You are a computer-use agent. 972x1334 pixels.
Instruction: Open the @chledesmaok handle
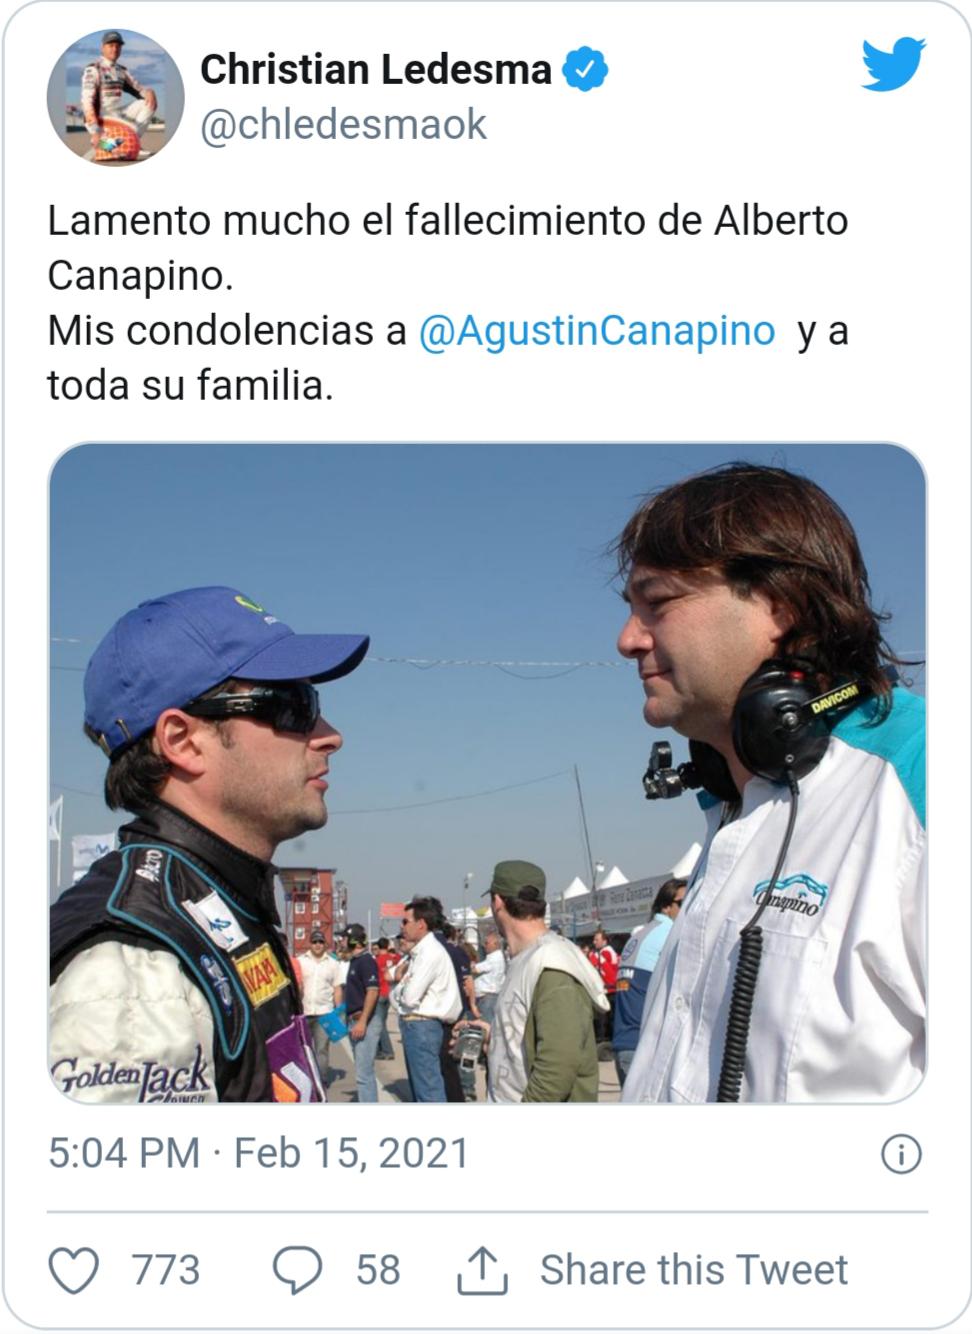tap(344, 125)
